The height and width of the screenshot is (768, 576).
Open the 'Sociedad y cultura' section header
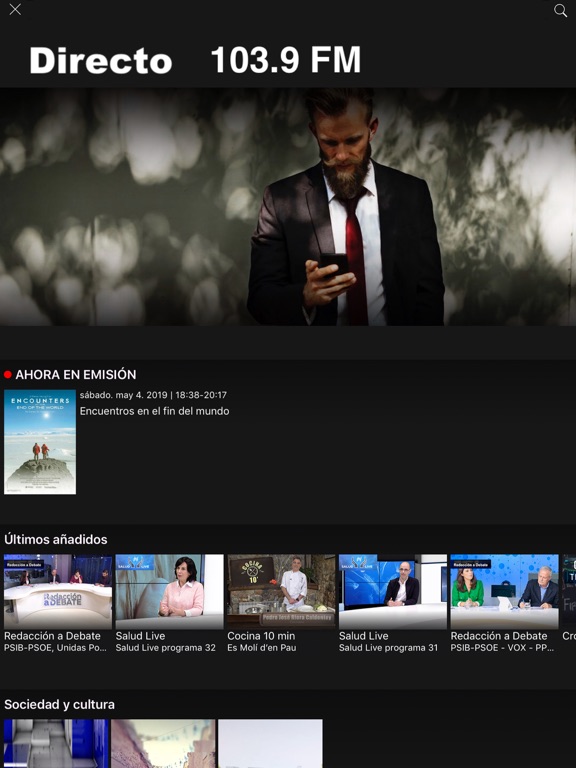59,704
